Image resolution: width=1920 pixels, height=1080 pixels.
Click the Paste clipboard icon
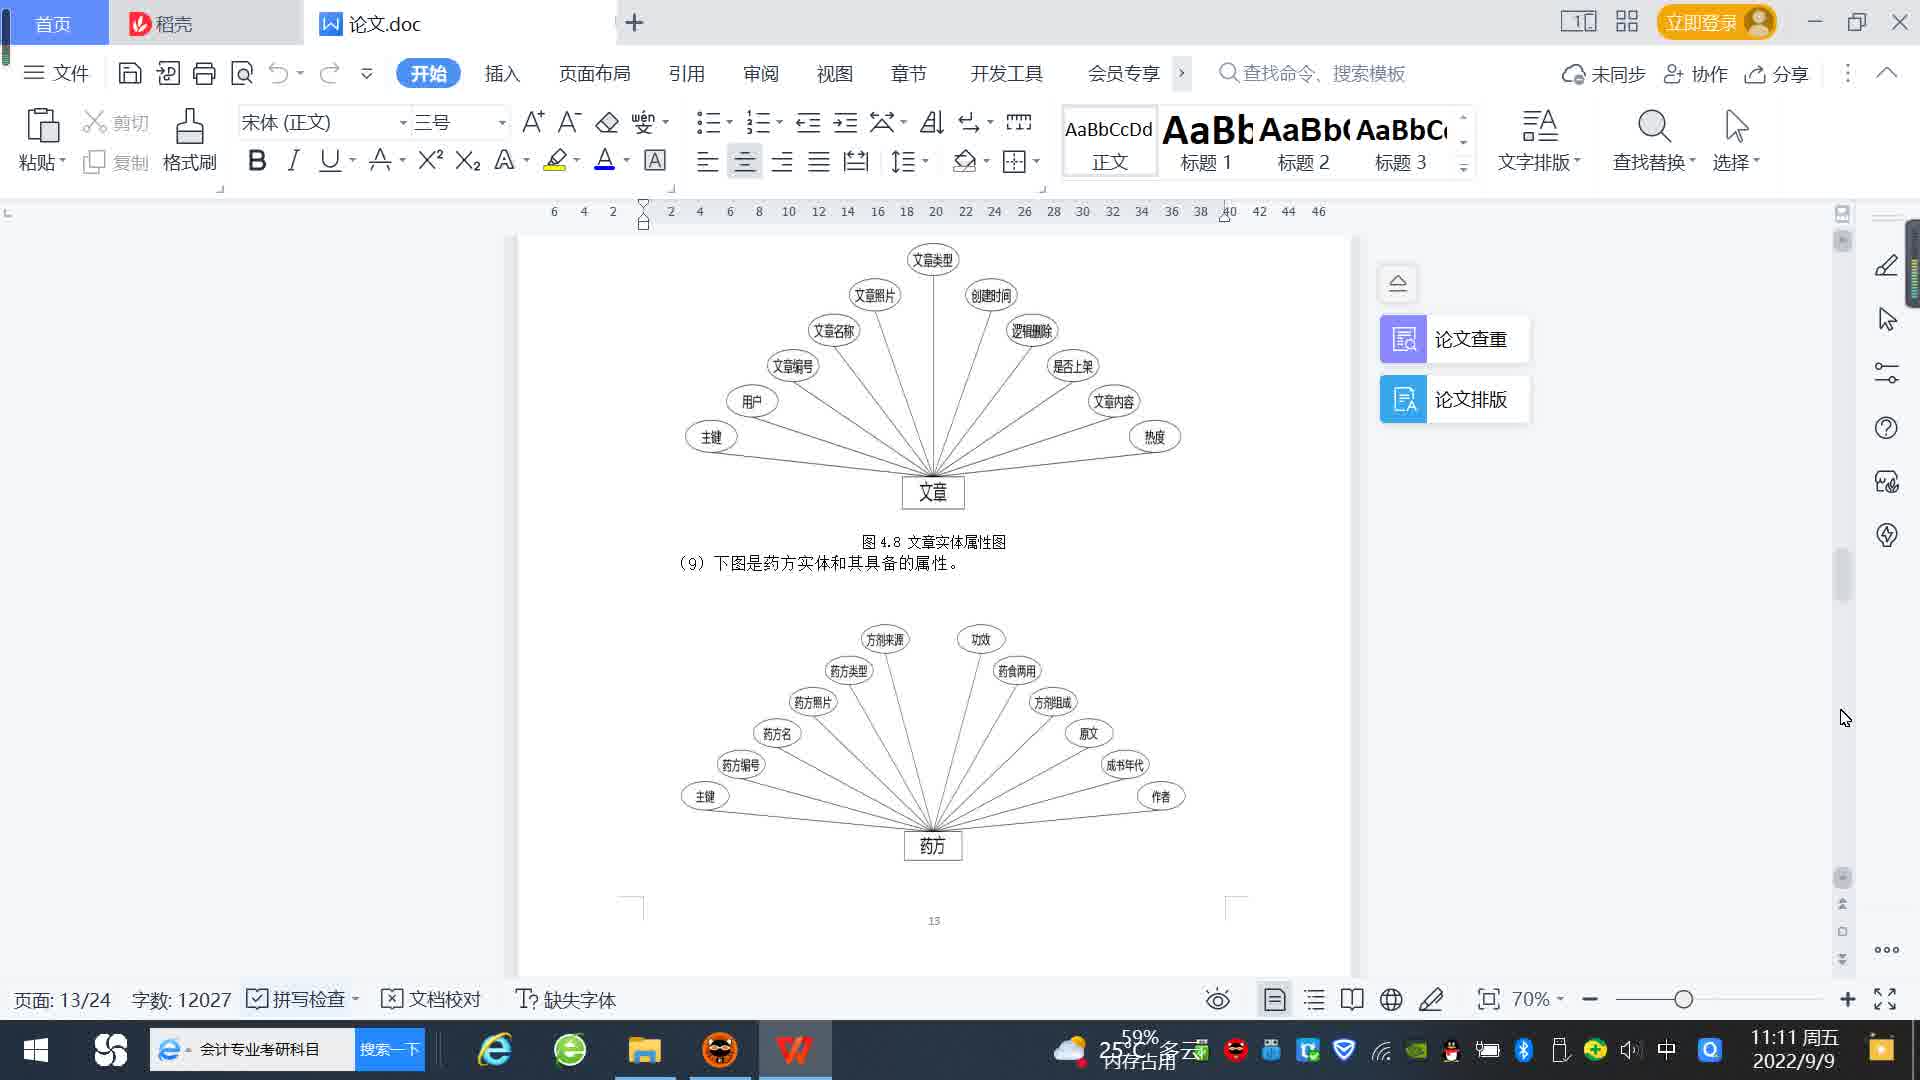(42, 126)
